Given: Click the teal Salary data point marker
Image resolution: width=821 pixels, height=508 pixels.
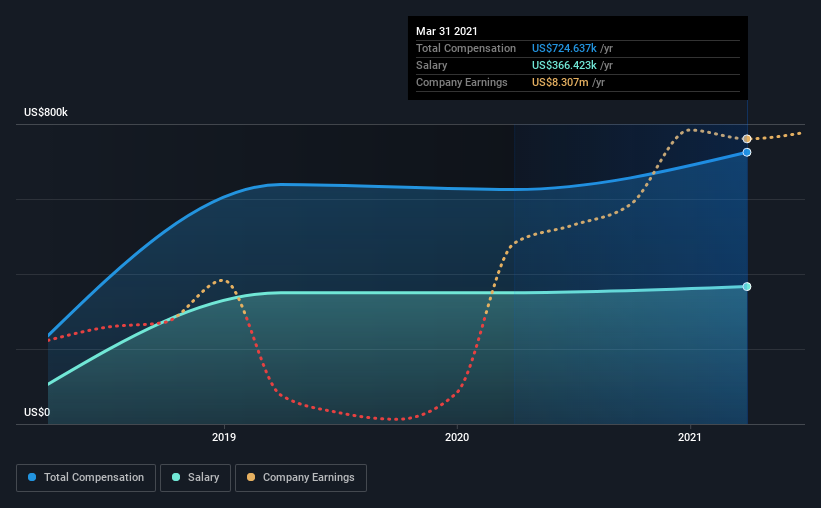Looking at the screenshot, I should pos(747,286).
